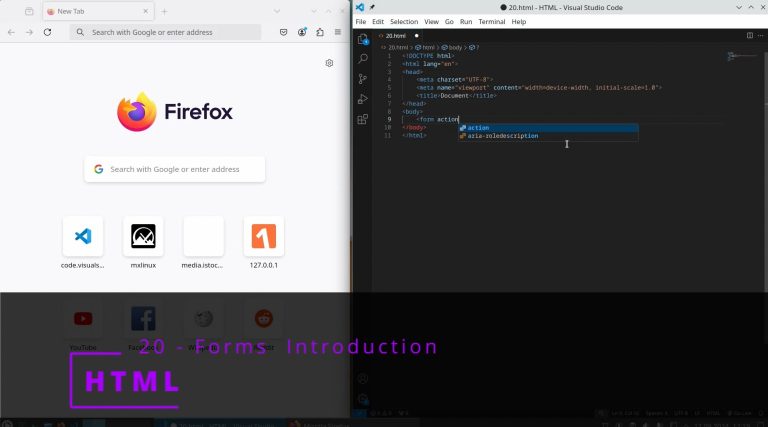Open the Go menu in VS Code
Screen dimensions: 768x427
click(x=449, y=22)
